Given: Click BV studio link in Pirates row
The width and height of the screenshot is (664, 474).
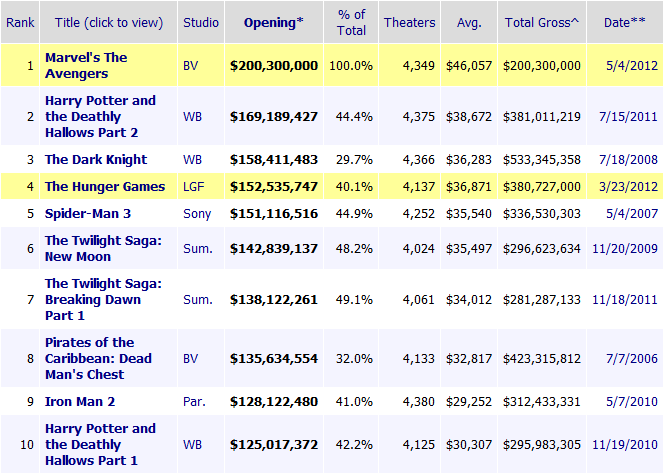Looking at the screenshot, I should click(191, 359).
